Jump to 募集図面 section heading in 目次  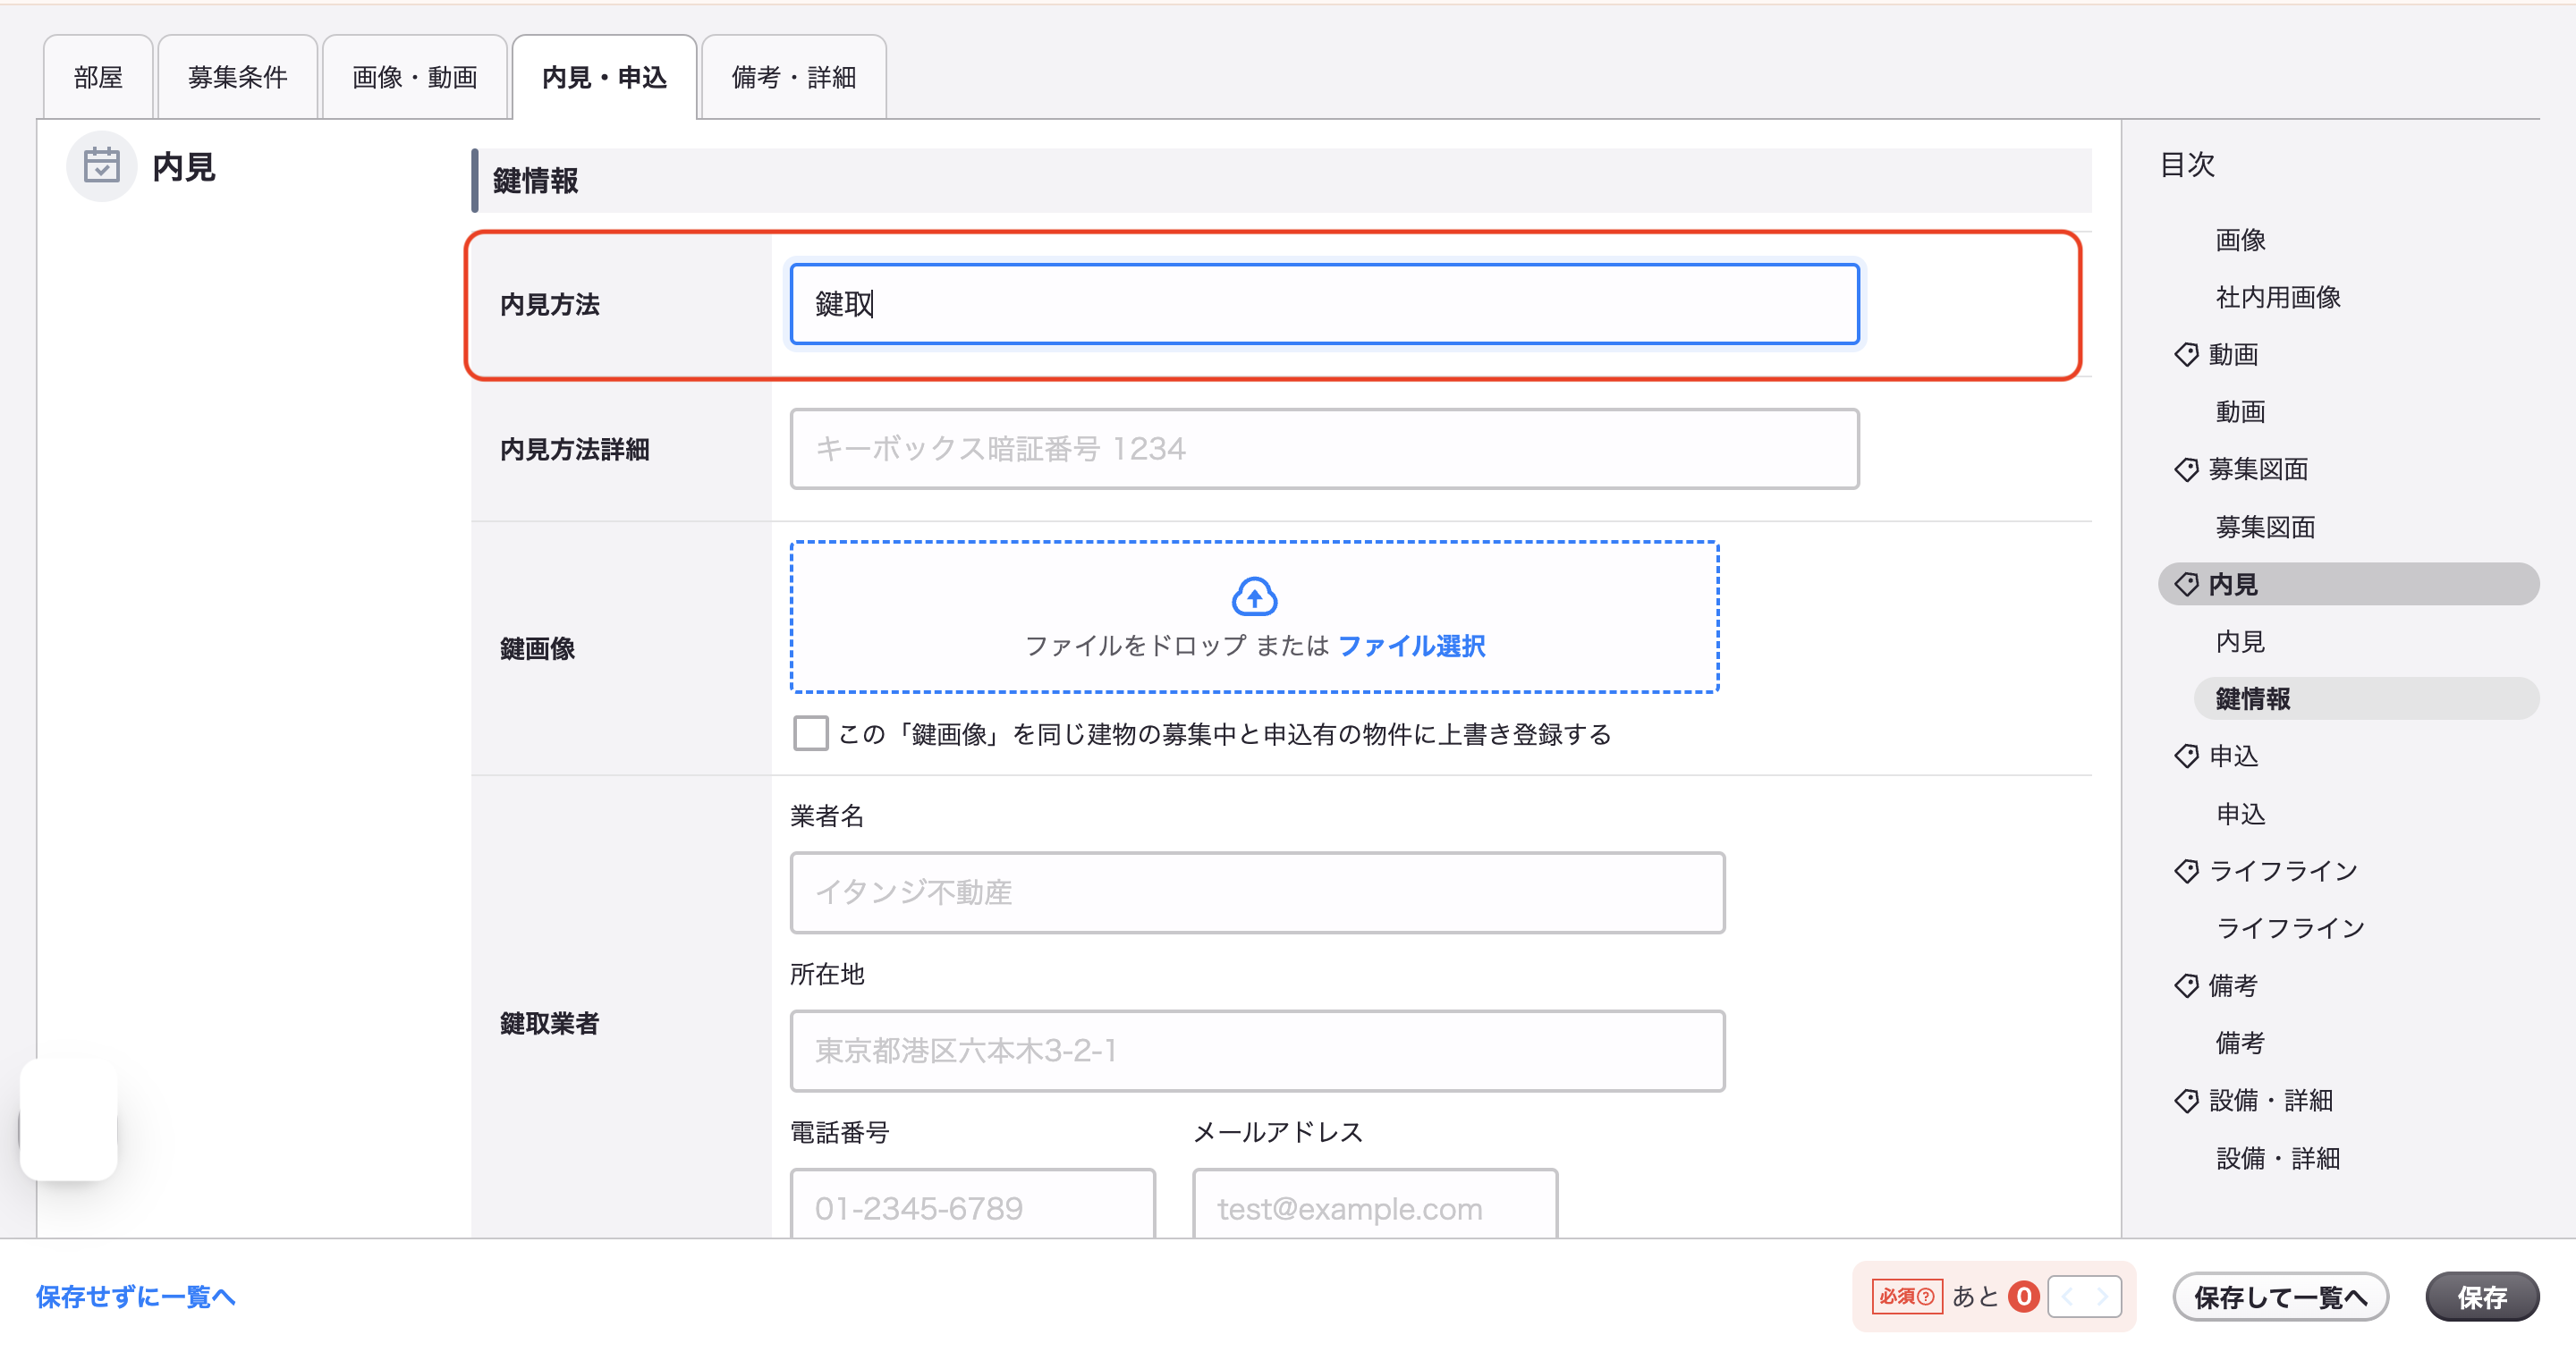tap(2258, 469)
